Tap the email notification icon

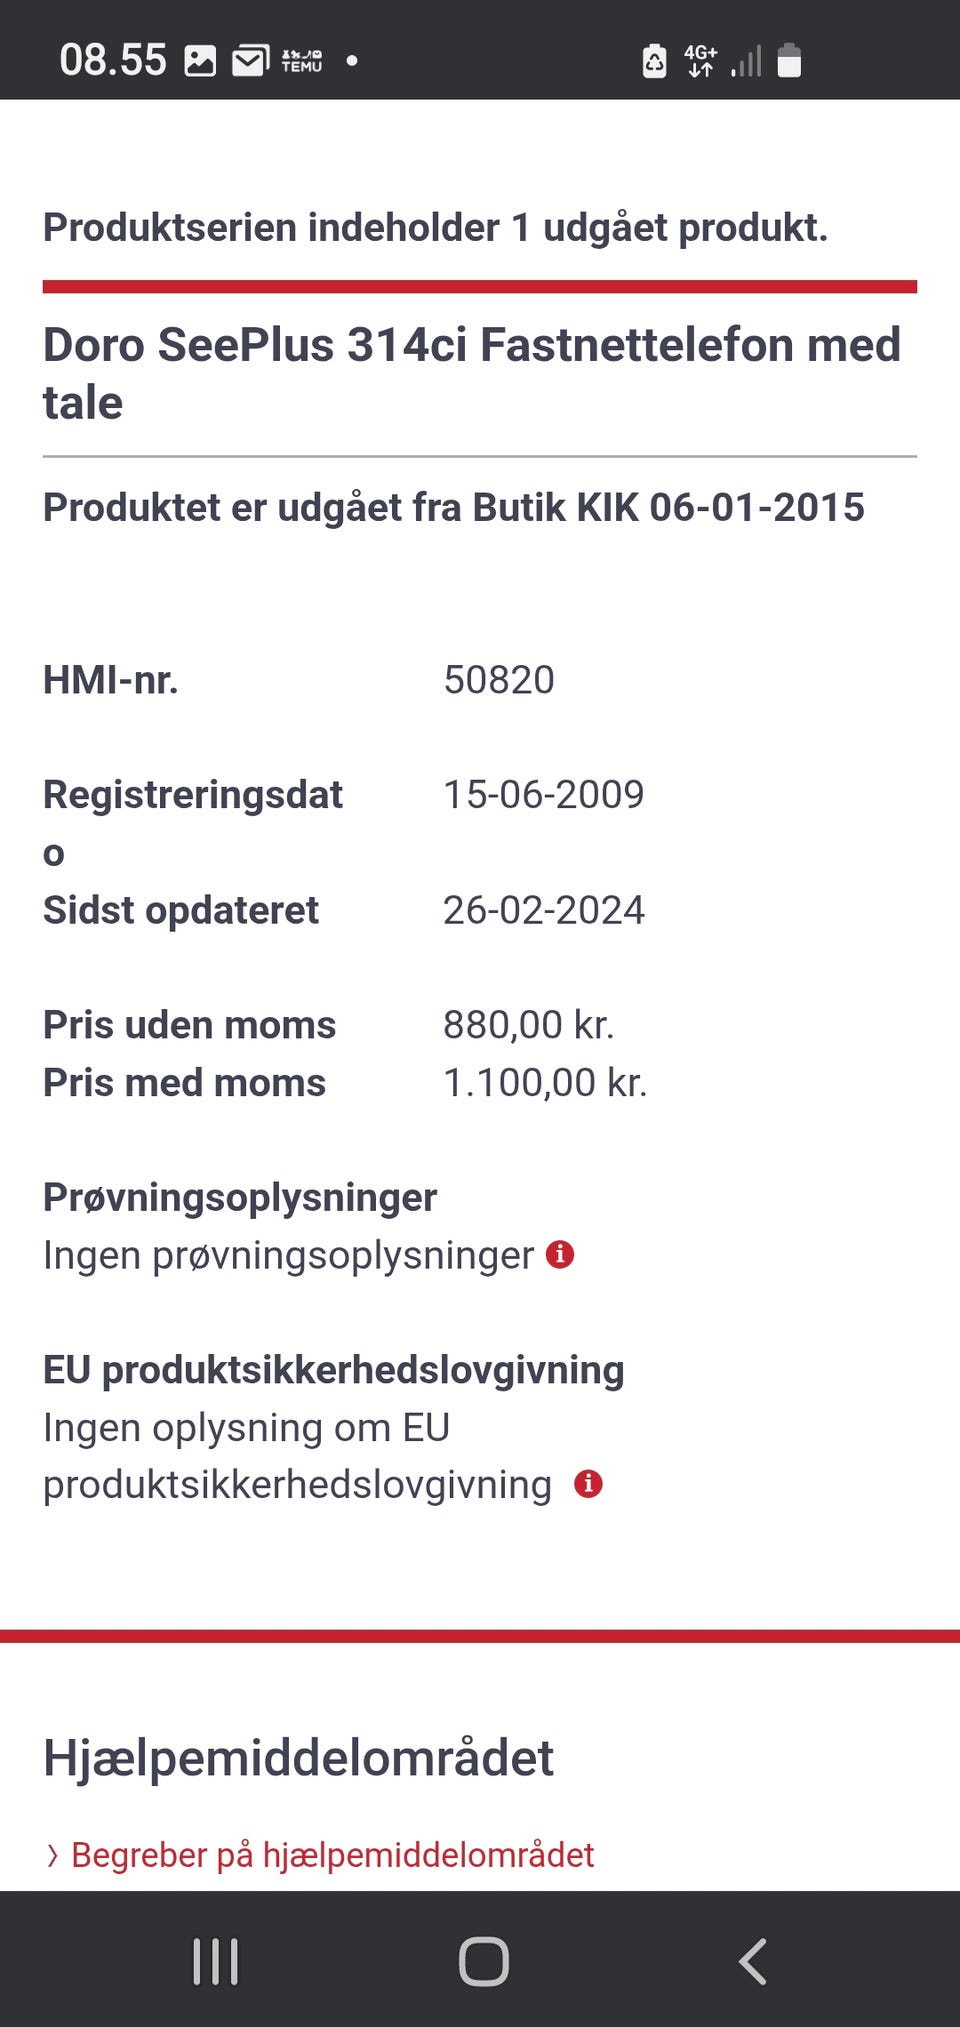250,61
